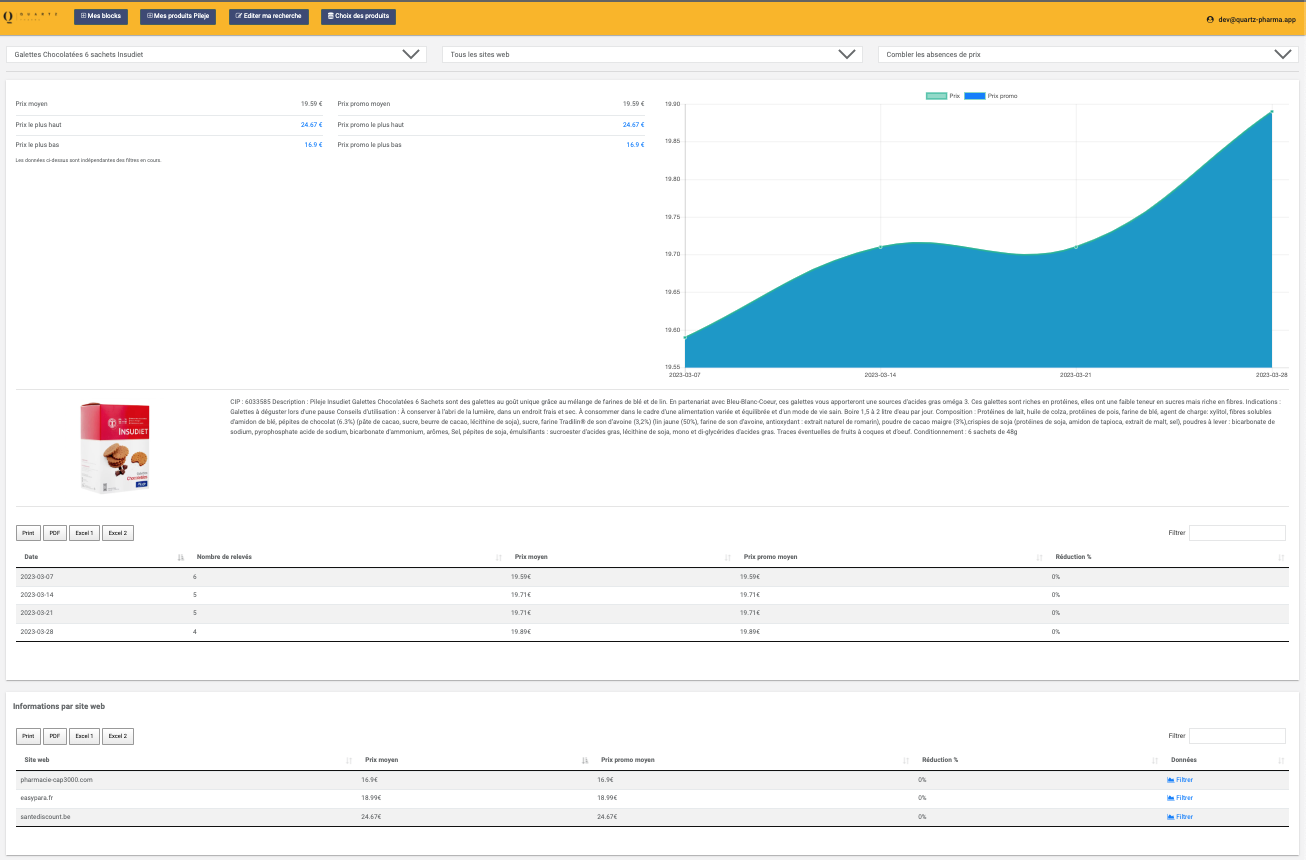Open the product selection dropdown
Screen dimensions: 1306x860
216,55
